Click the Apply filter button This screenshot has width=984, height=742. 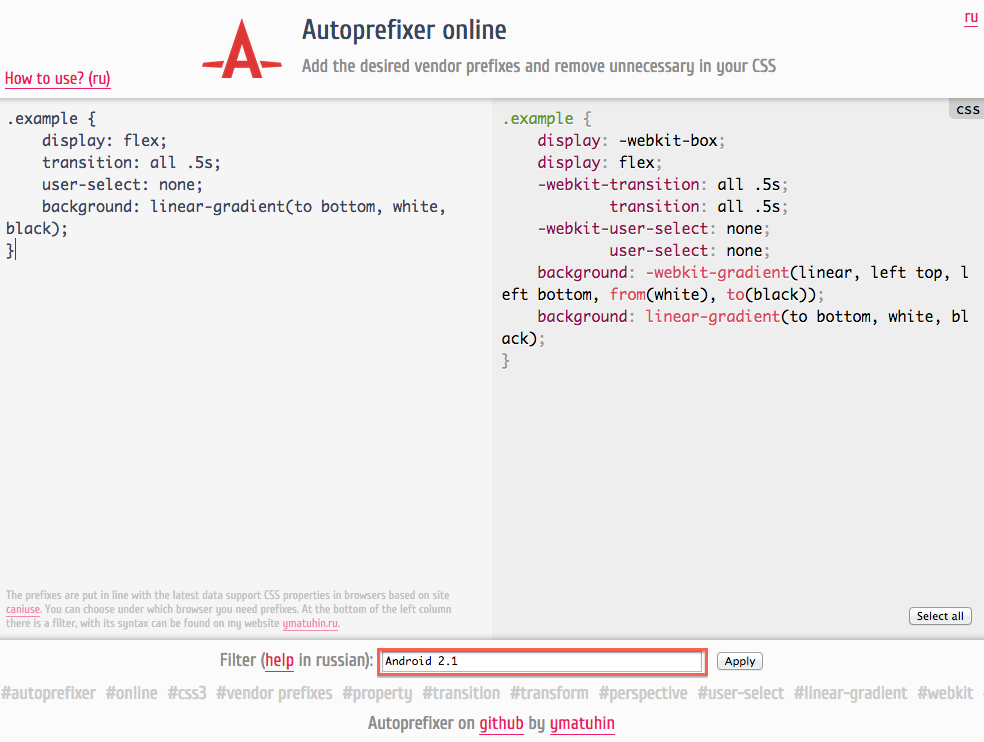click(x=739, y=661)
